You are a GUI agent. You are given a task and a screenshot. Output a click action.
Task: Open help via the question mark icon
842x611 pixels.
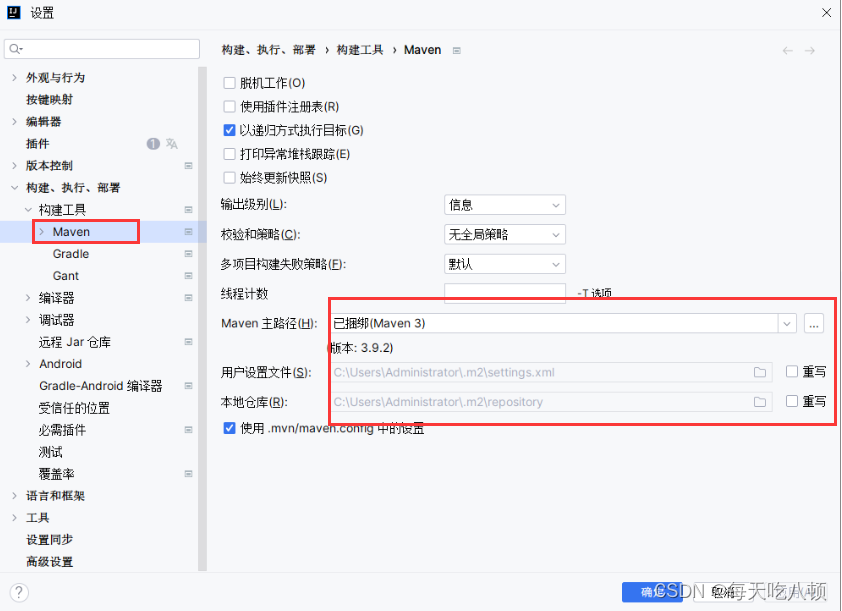tap(19, 593)
